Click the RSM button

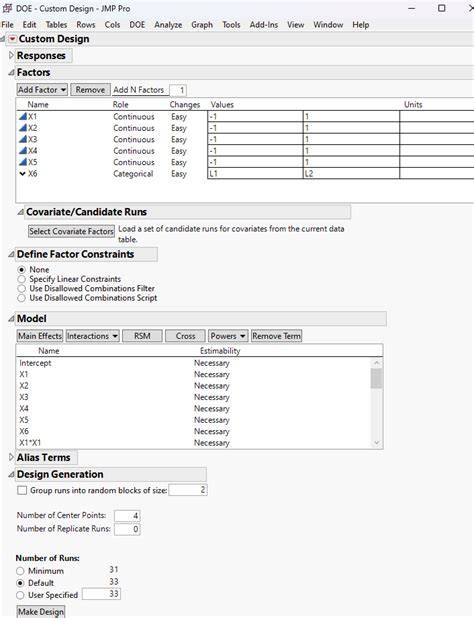[142, 336]
